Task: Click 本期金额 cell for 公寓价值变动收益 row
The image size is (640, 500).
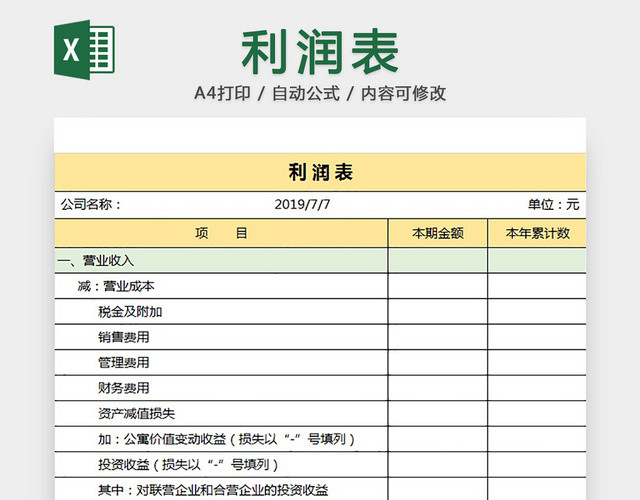Action: pos(438,439)
